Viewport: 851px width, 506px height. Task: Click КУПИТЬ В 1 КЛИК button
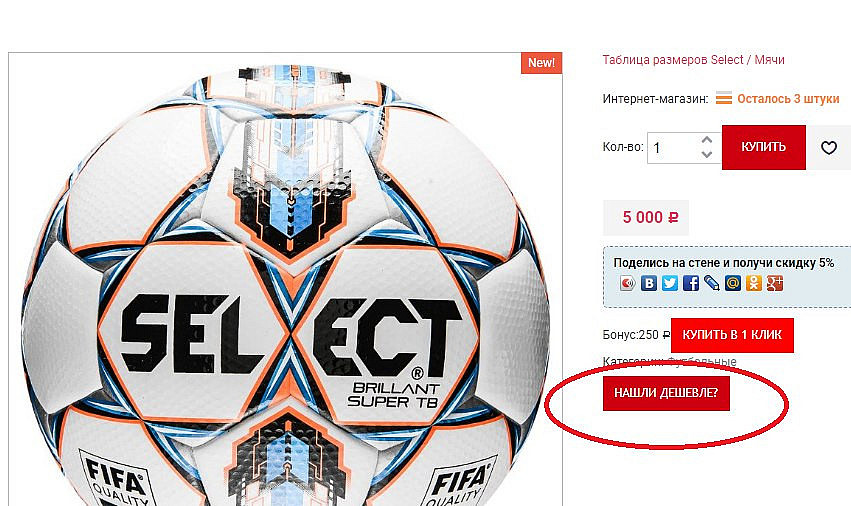pos(732,335)
